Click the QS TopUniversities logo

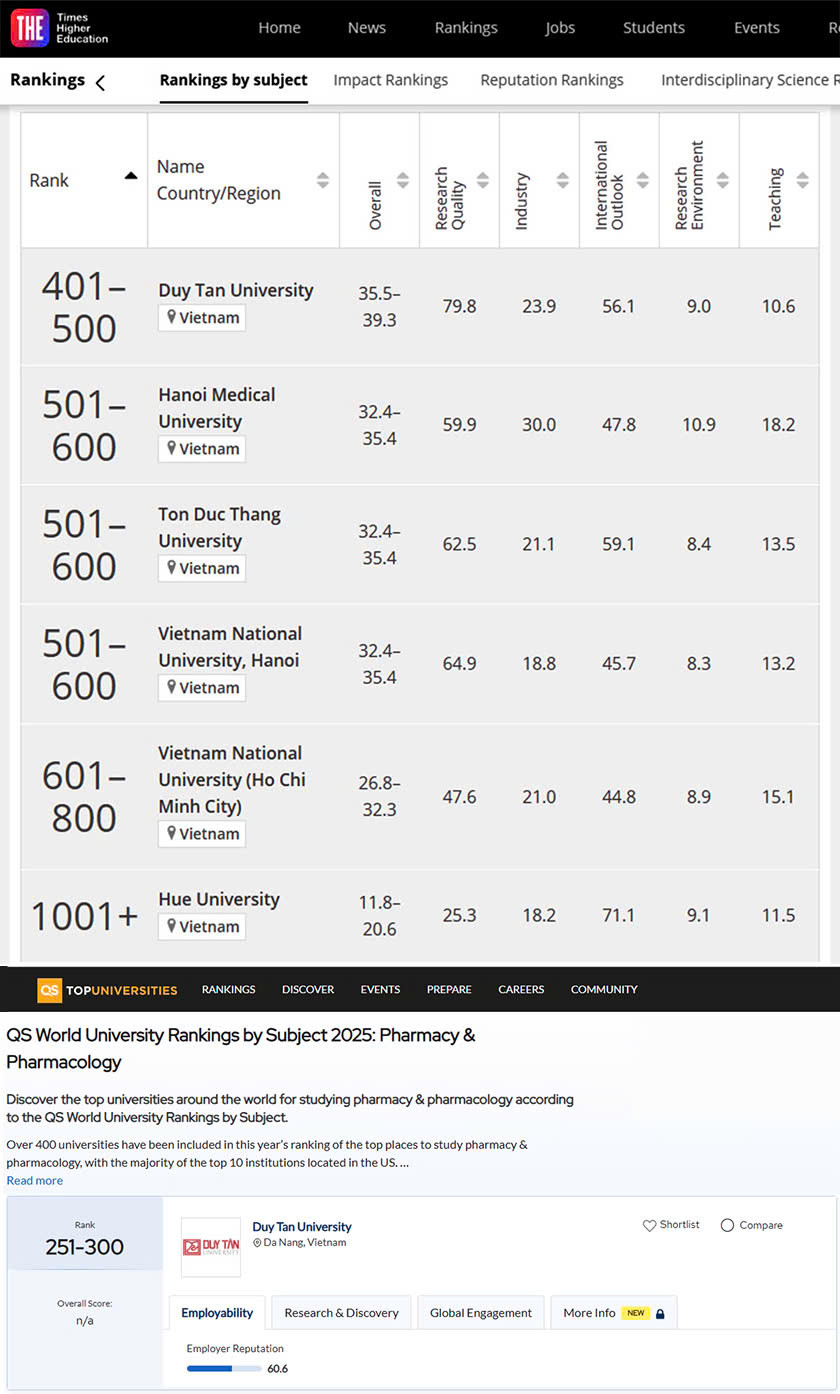click(107, 990)
